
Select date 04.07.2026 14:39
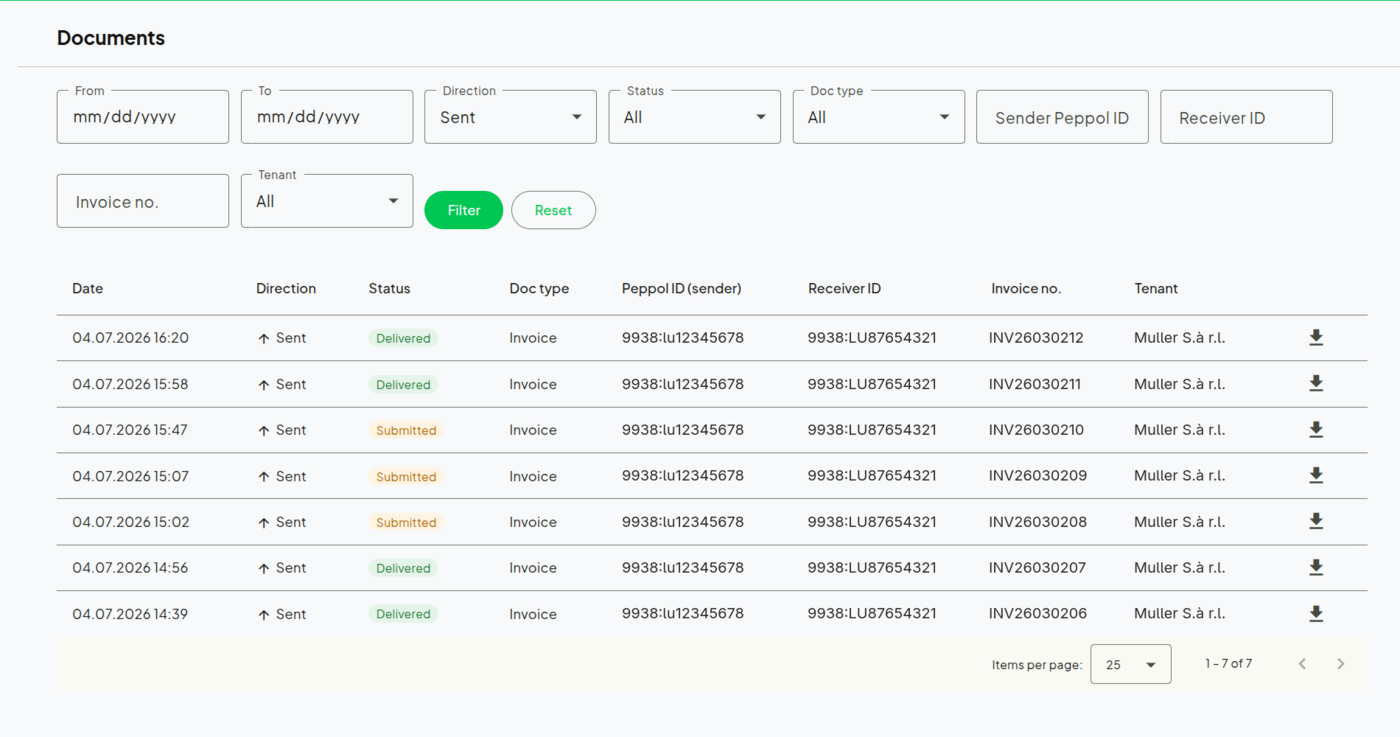click(x=130, y=614)
